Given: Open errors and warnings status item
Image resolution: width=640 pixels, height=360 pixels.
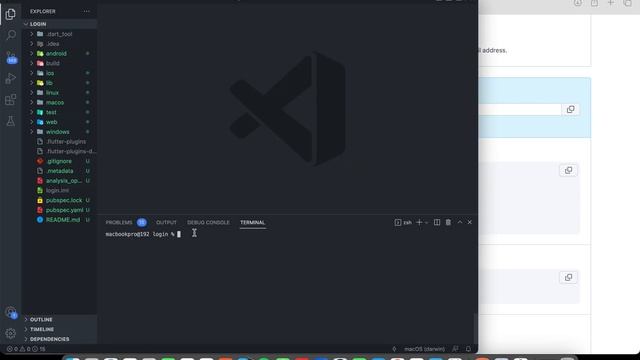Looking at the screenshot, I should point(26,349).
